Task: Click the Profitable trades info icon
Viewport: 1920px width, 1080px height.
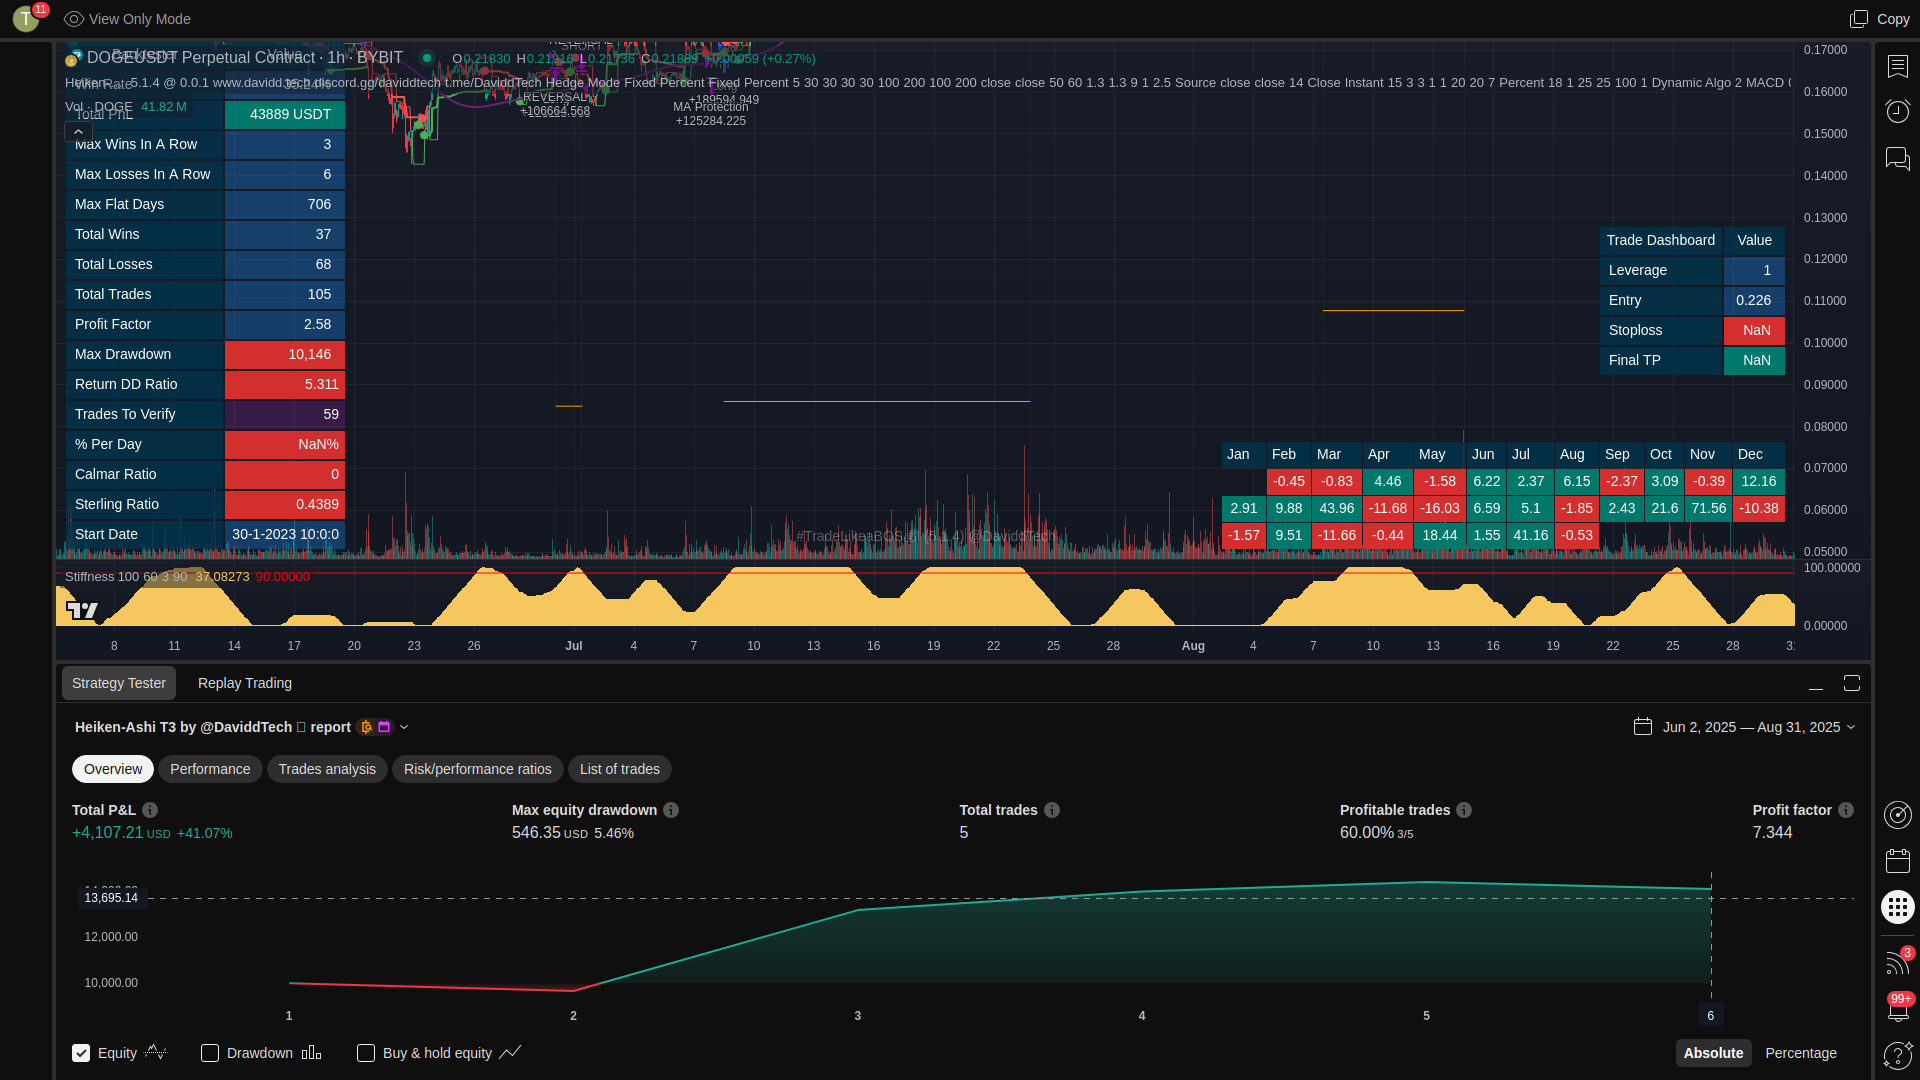Action: click(x=1464, y=810)
